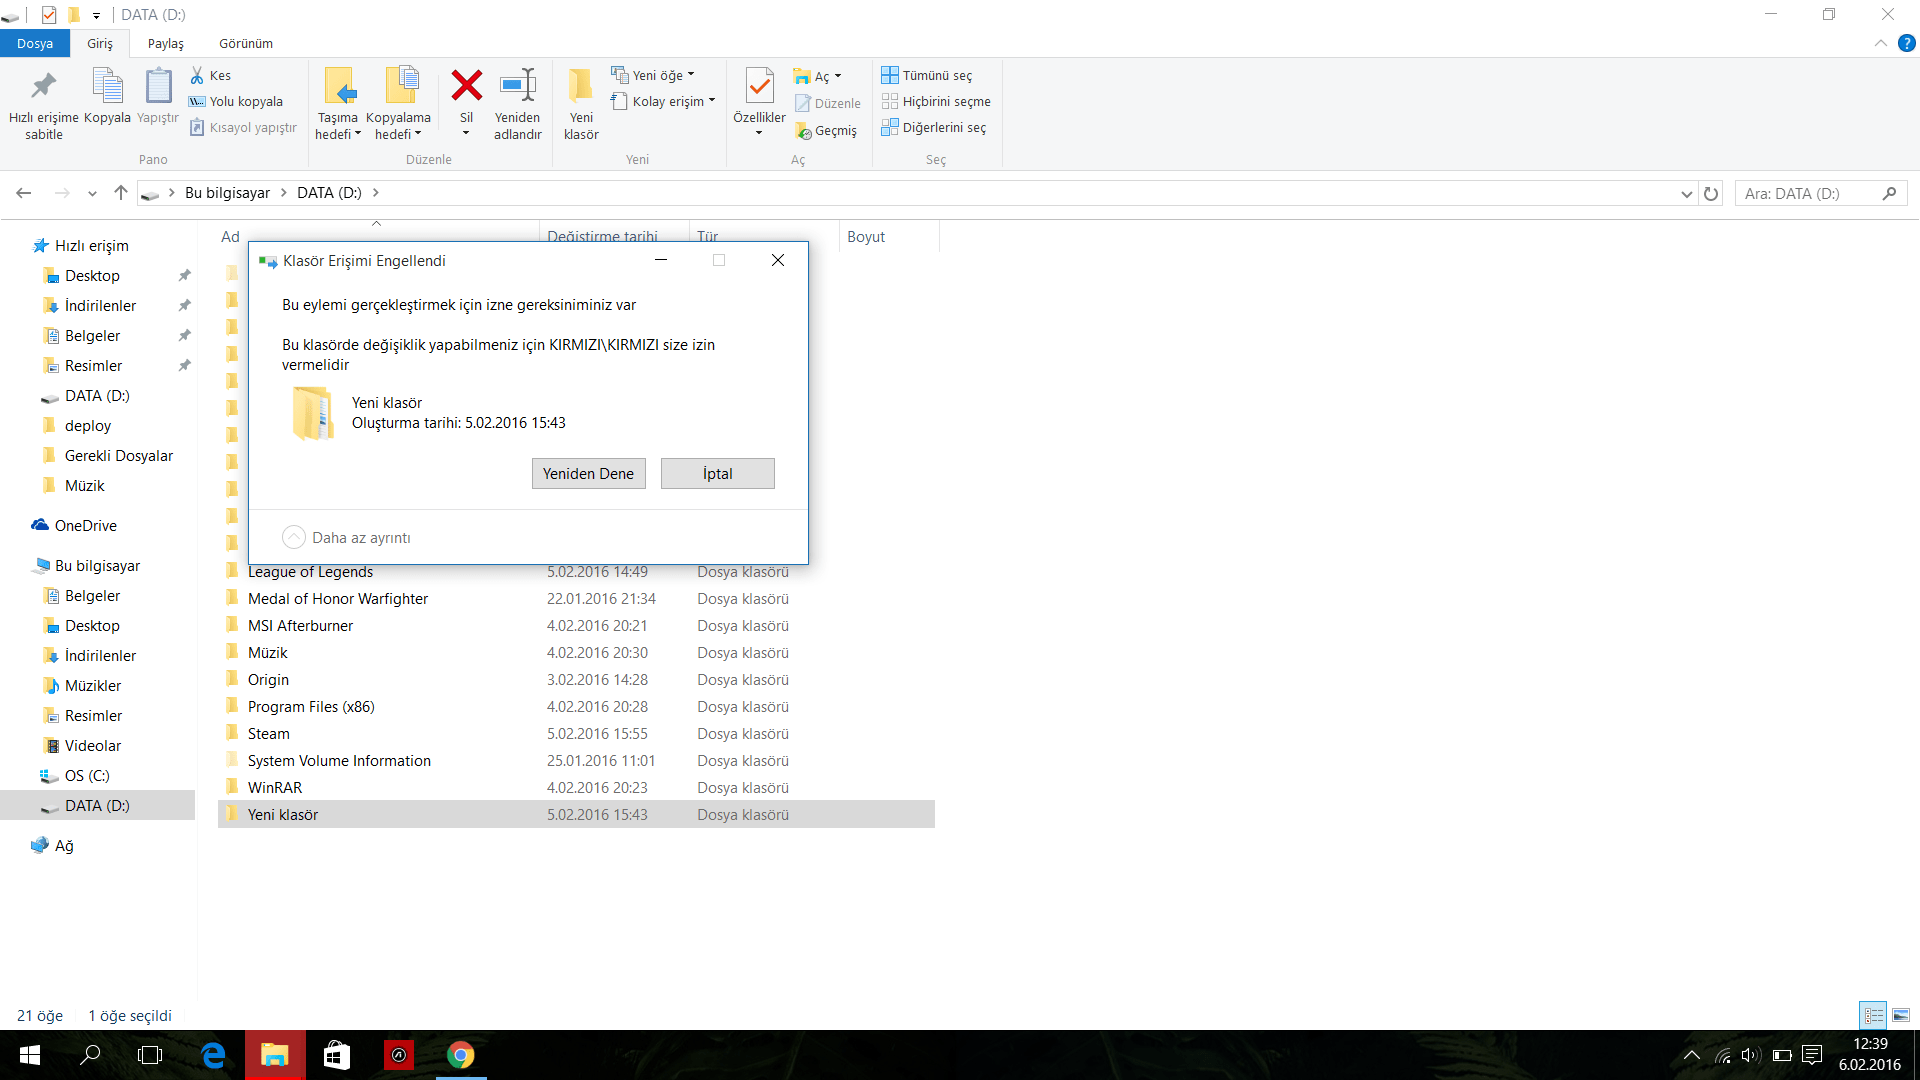This screenshot has height=1080, width=1920.
Task: Open the Görünüm ribbon tab
Action: click(x=245, y=43)
